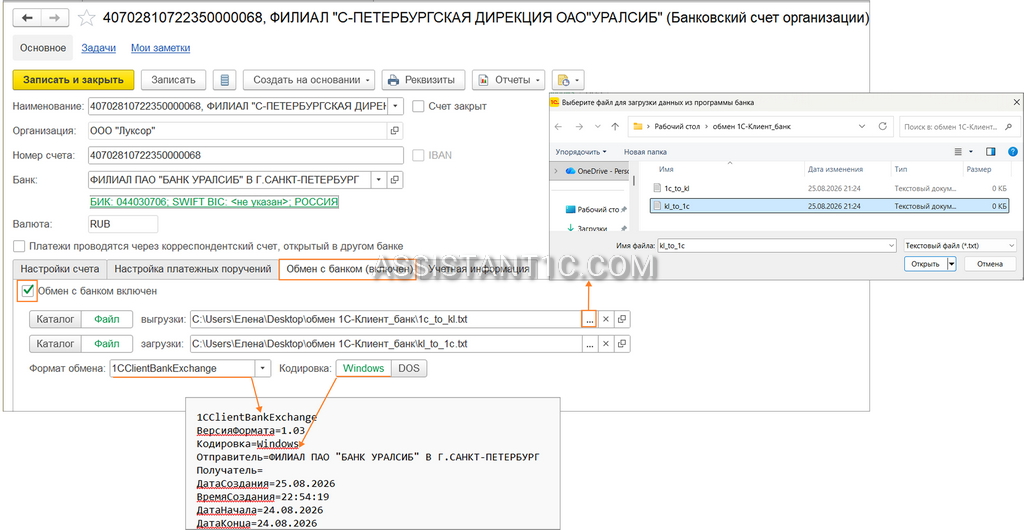The width and height of the screenshot is (1024, 530).
Task: Click Записать и закрыть
Action: click(73, 80)
